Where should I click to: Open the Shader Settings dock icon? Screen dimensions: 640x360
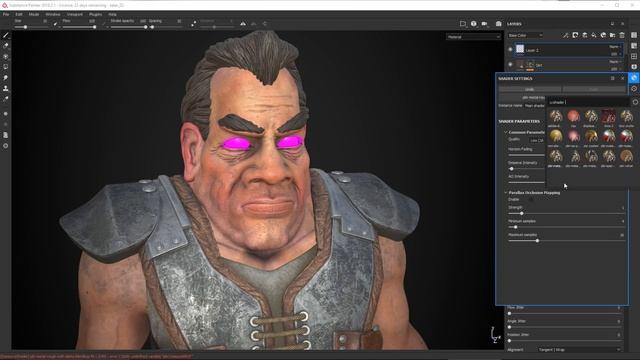pos(634,78)
